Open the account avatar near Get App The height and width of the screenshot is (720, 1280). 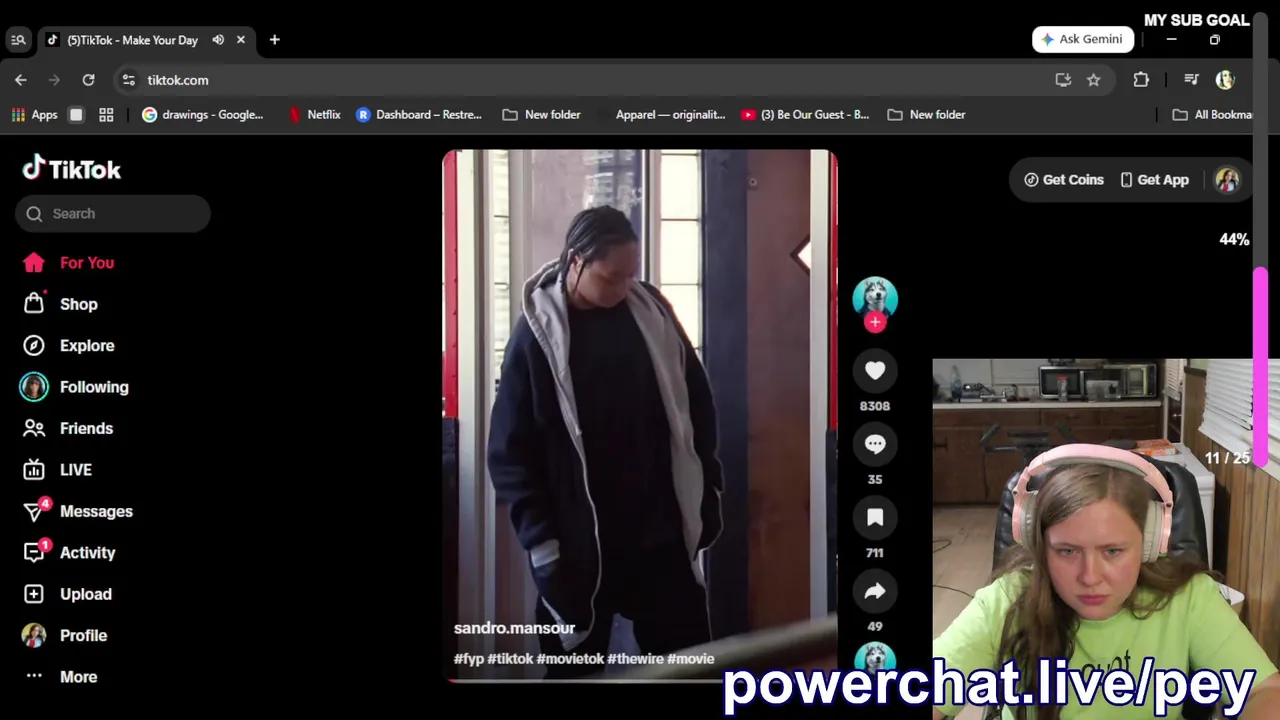click(x=1227, y=180)
